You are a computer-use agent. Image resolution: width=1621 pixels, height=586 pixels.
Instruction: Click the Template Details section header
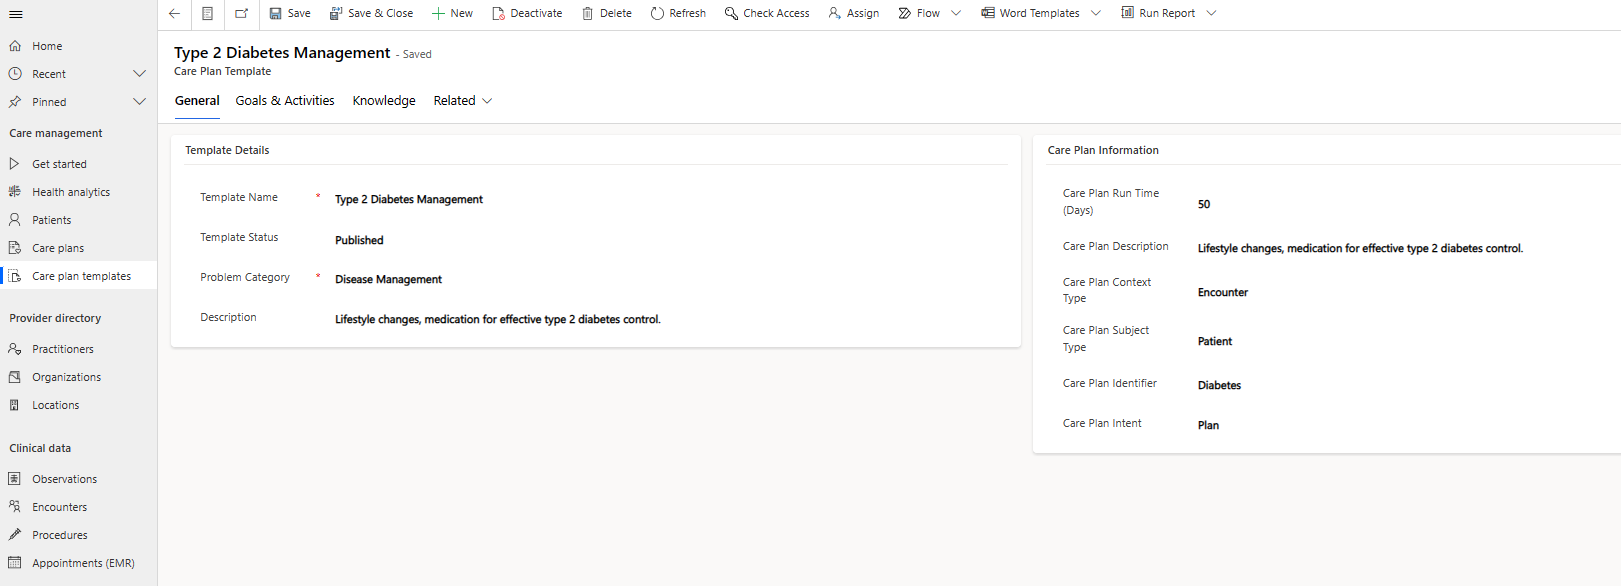(227, 150)
